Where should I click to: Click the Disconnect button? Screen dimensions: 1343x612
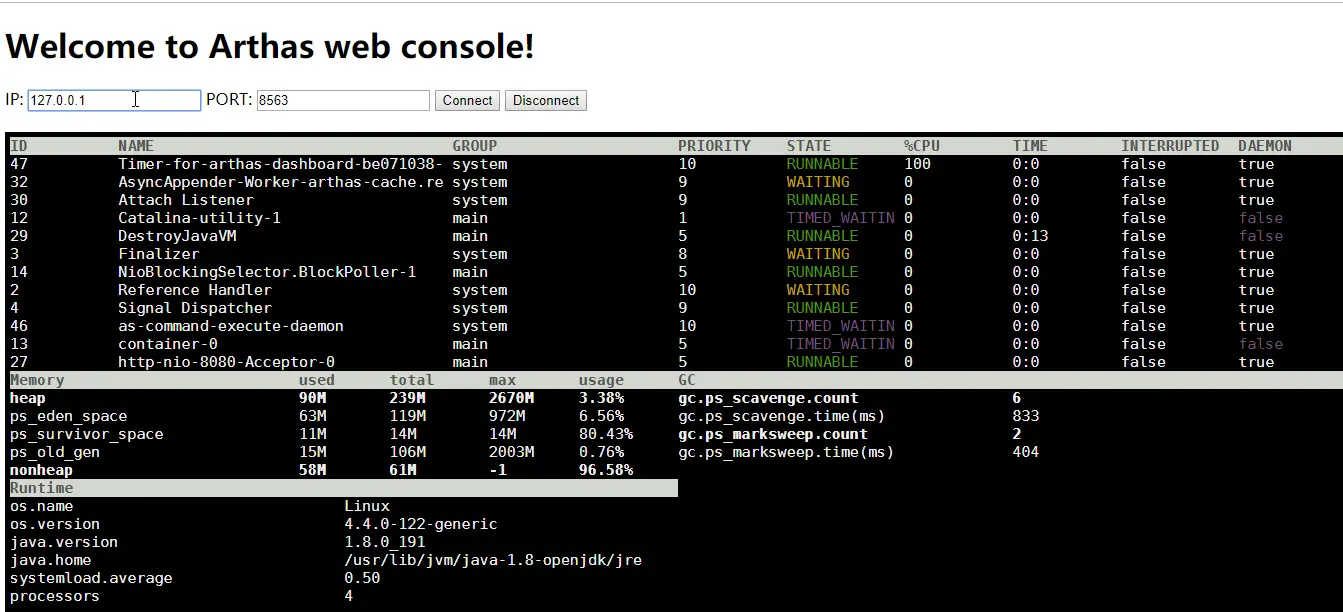pyautogui.click(x=546, y=100)
